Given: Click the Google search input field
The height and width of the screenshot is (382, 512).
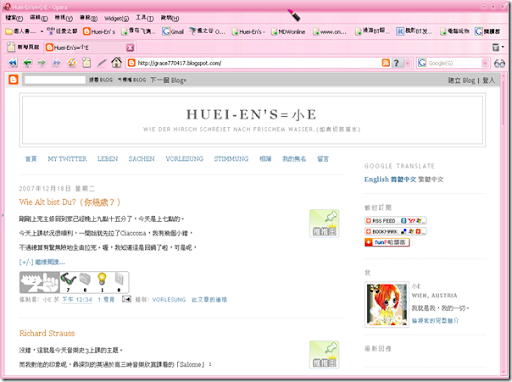Looking at the screenshot, I should pos(454,63).
